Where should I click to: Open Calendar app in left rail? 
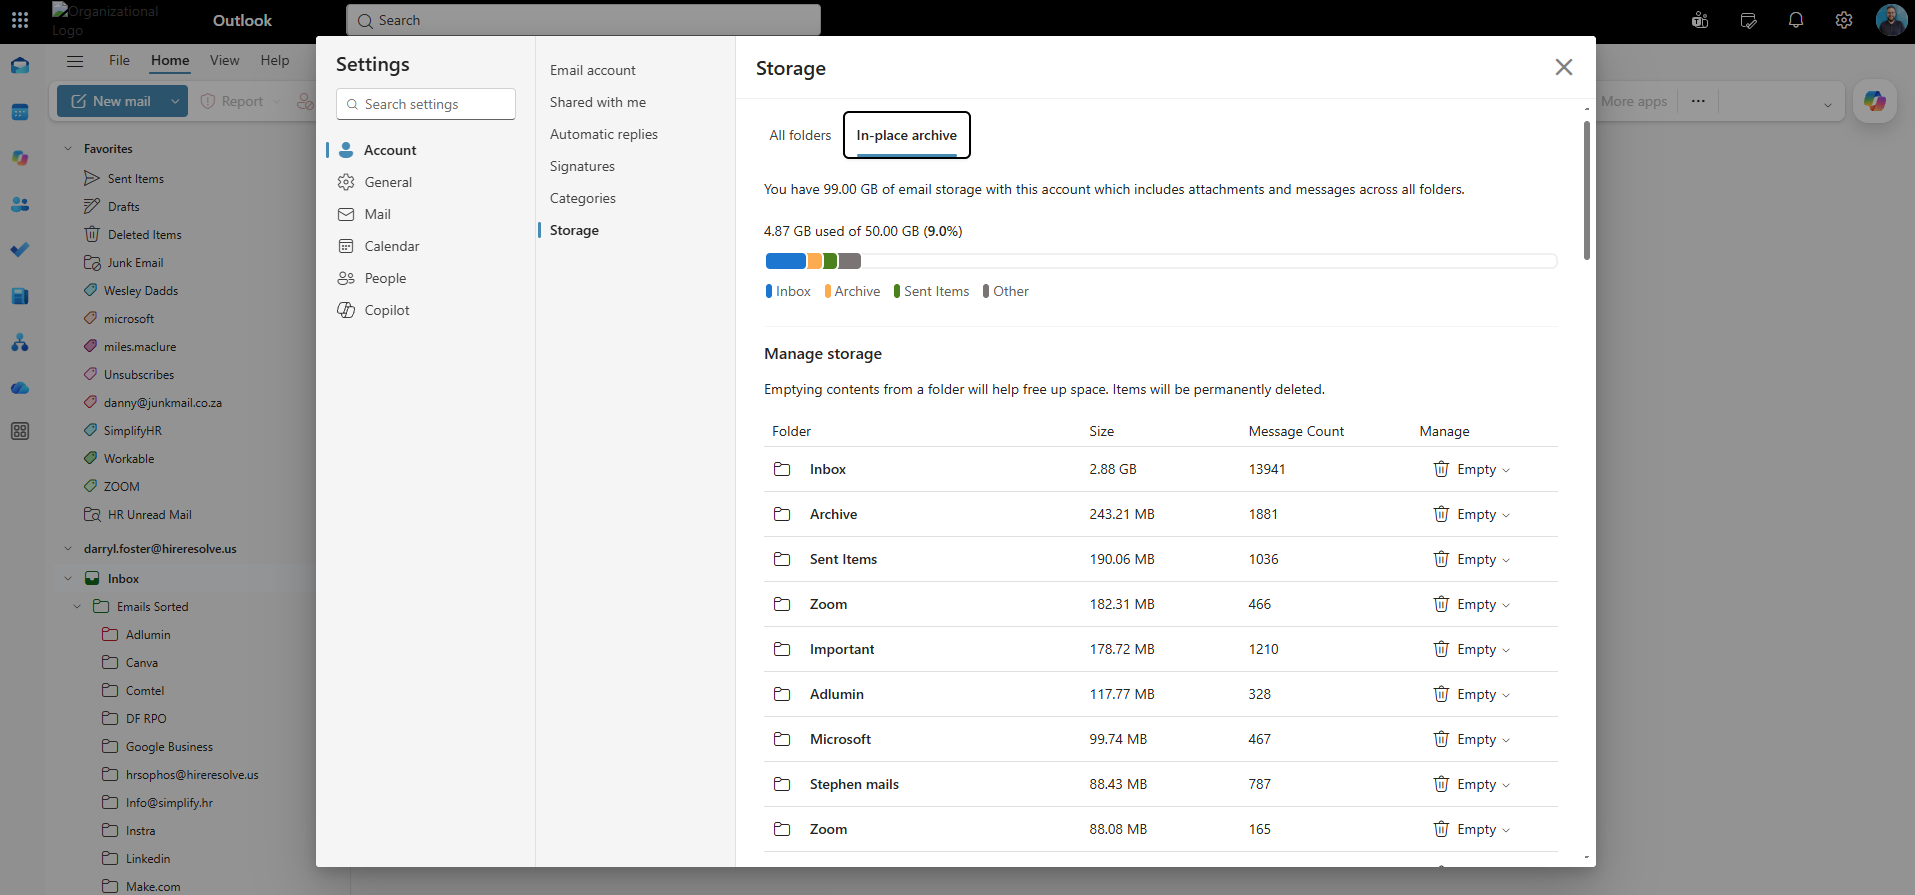(x=20, y=112)
